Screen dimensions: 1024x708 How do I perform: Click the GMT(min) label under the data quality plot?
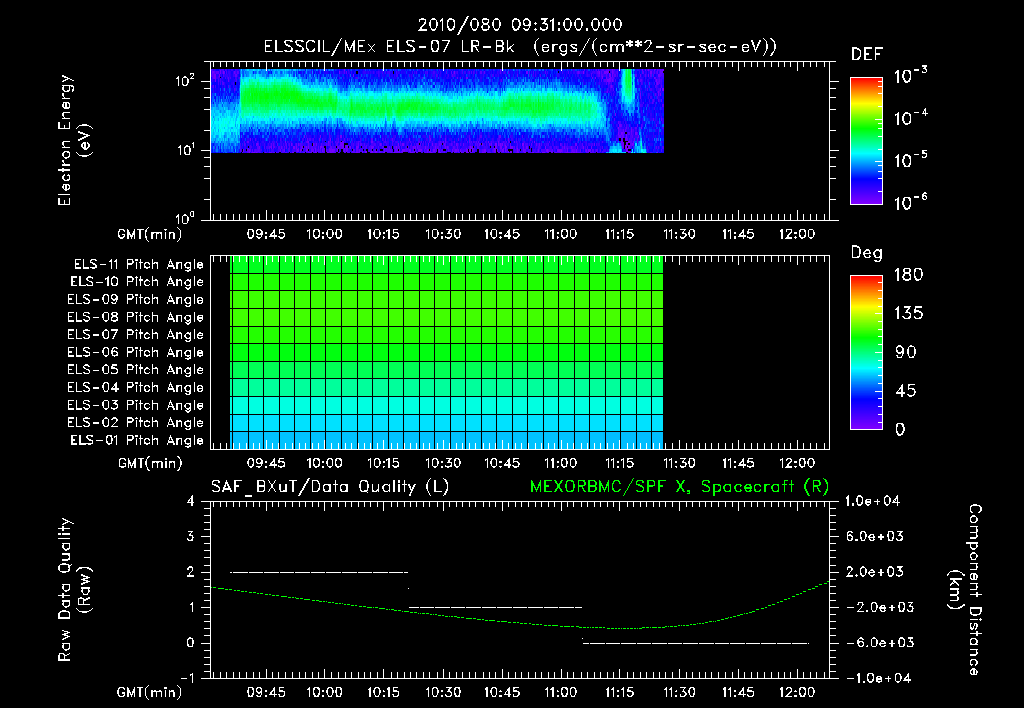(150, 692)
